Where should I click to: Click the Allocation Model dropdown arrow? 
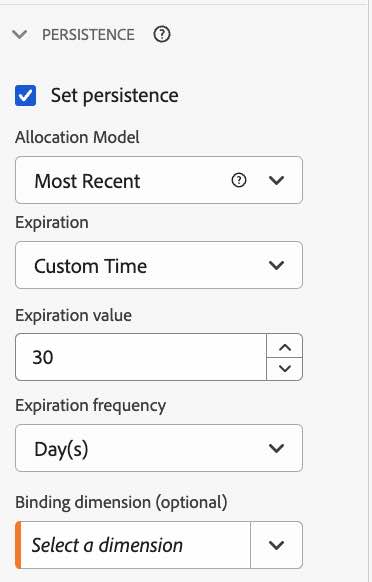point(277,180)
